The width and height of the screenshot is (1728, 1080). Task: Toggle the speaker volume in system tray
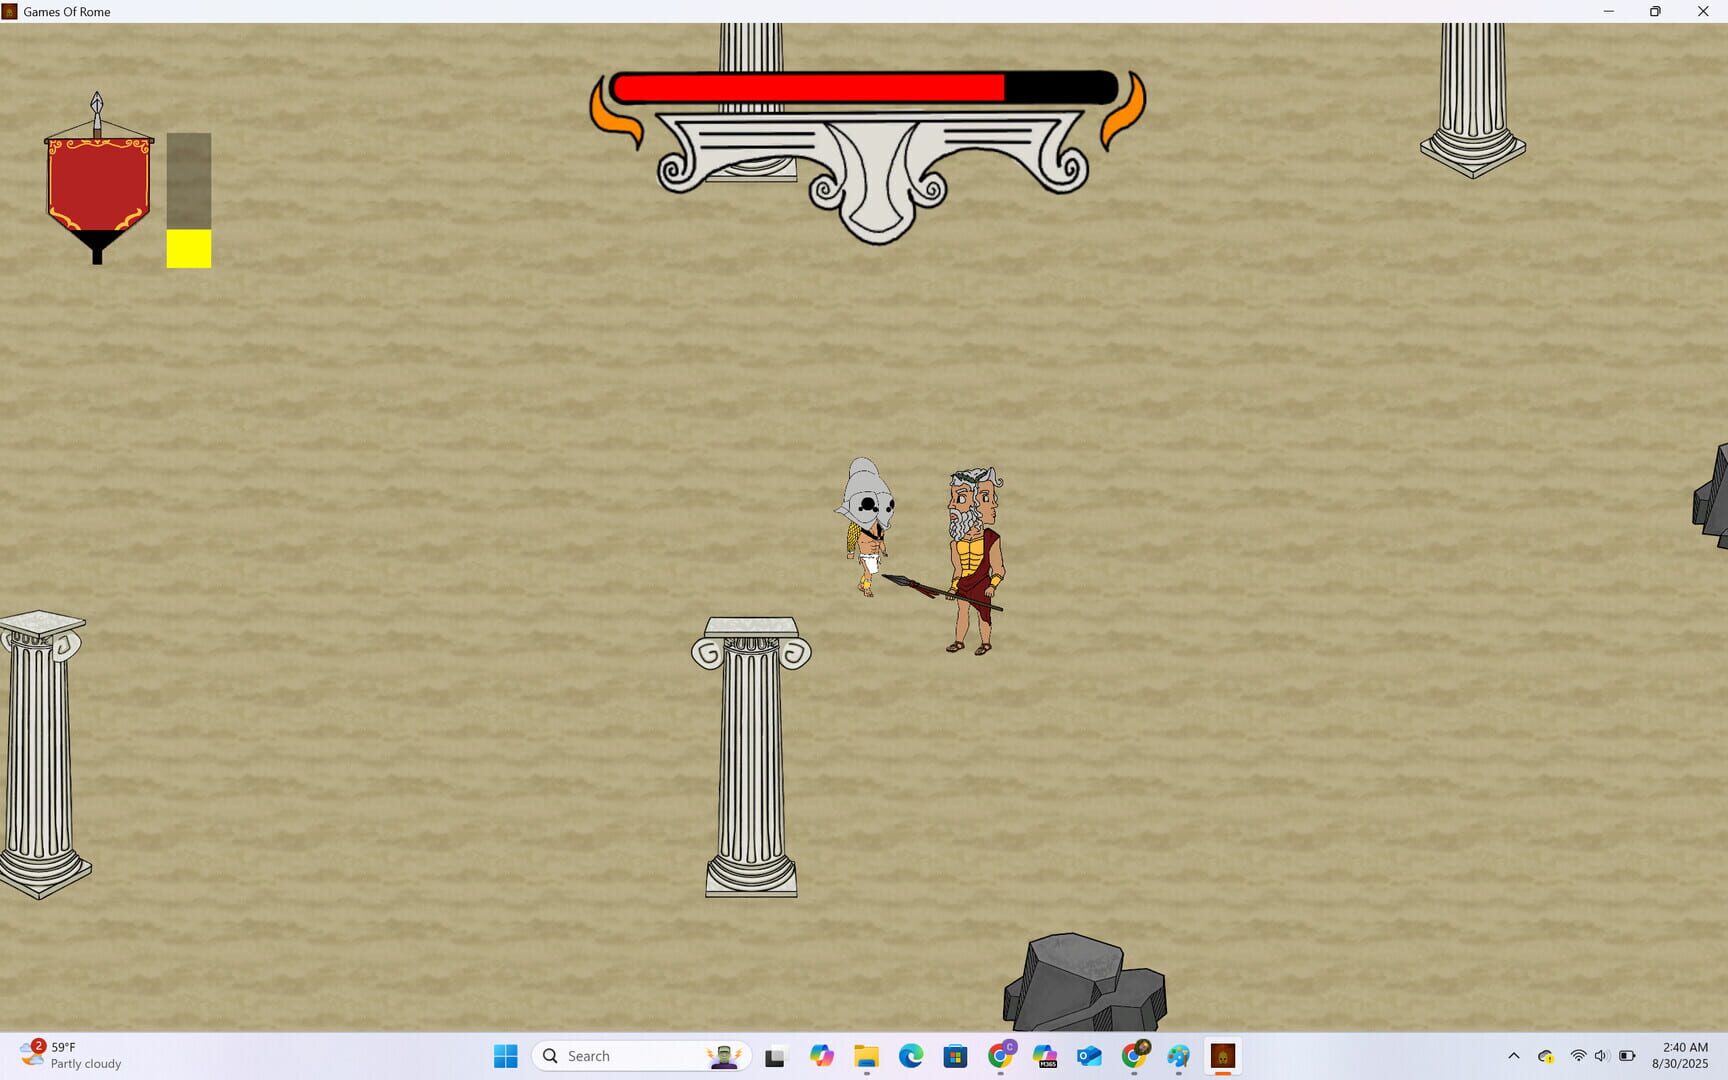click(x=1600, y=1055)
